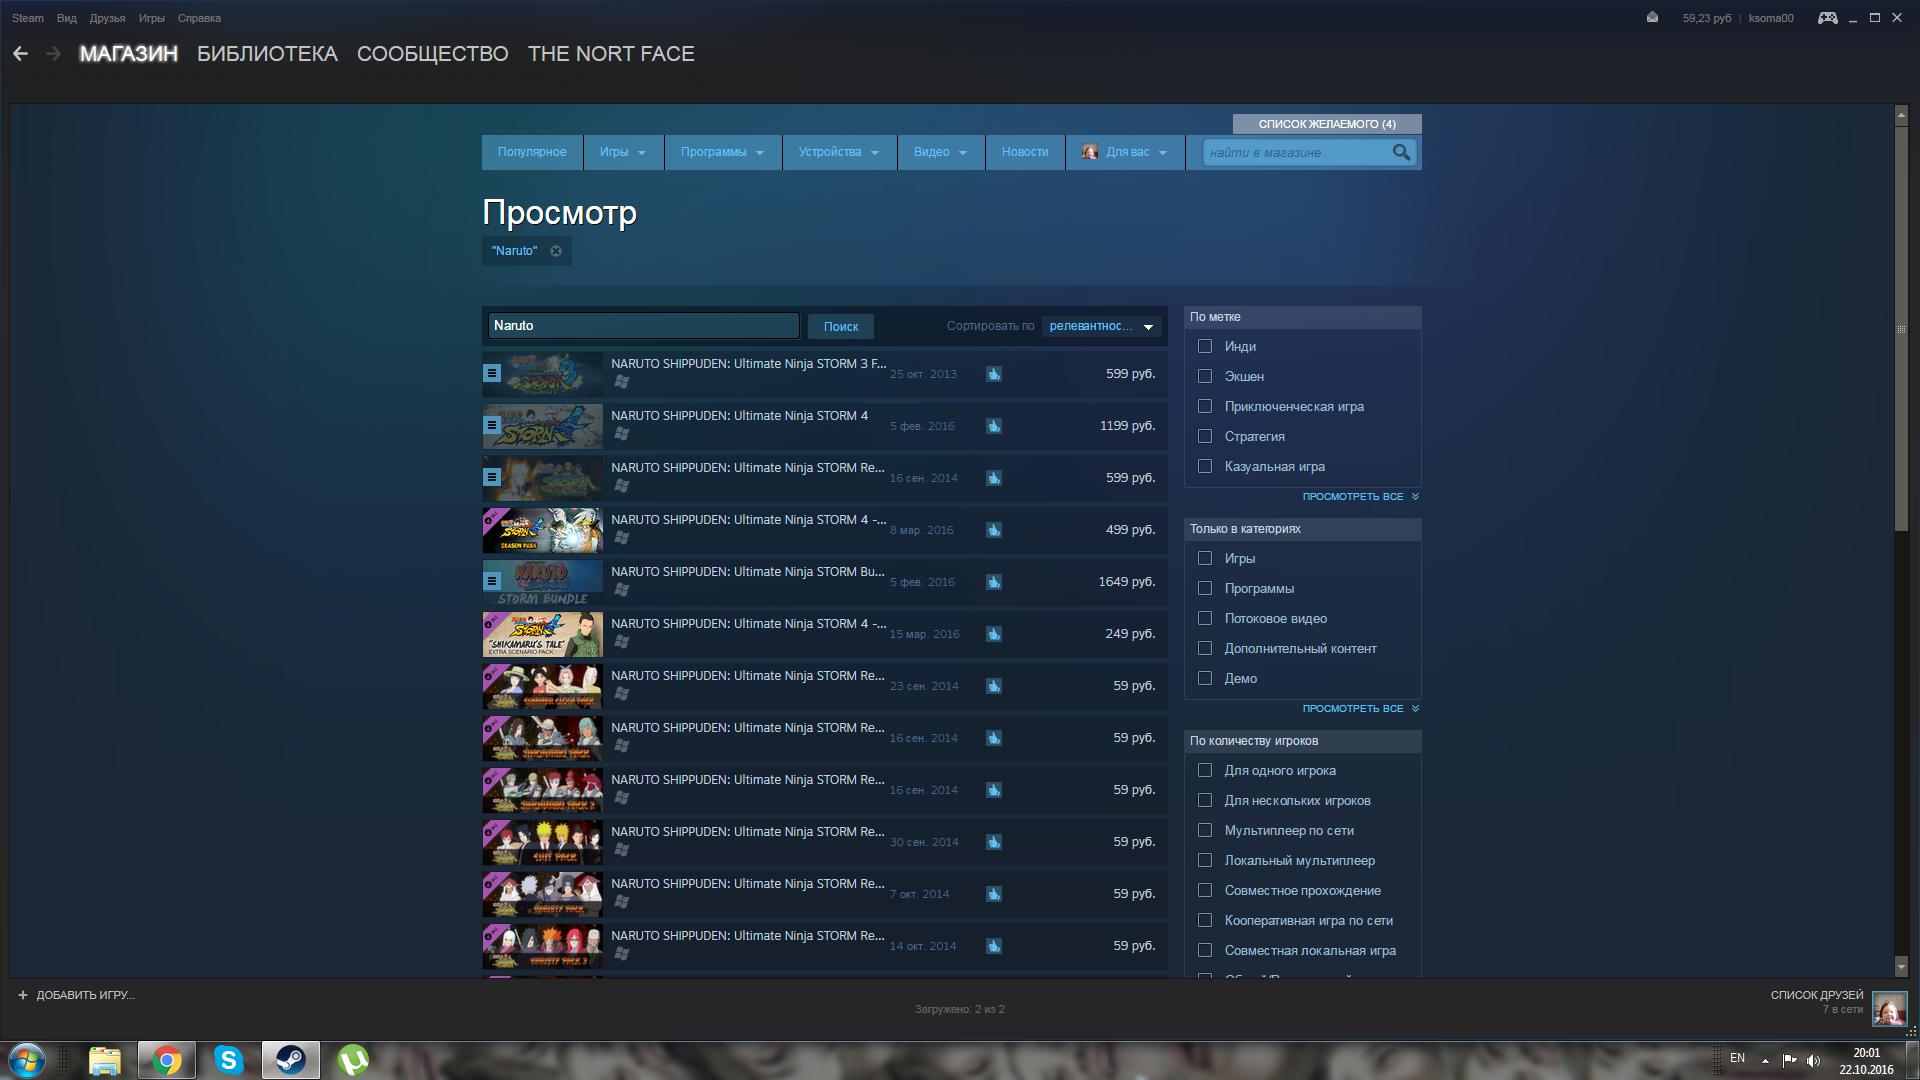The image size is (1920, 1080).
Task: Show hidden tray icons arrow
Action: pyautogui.click(x=1765, y=1060)
